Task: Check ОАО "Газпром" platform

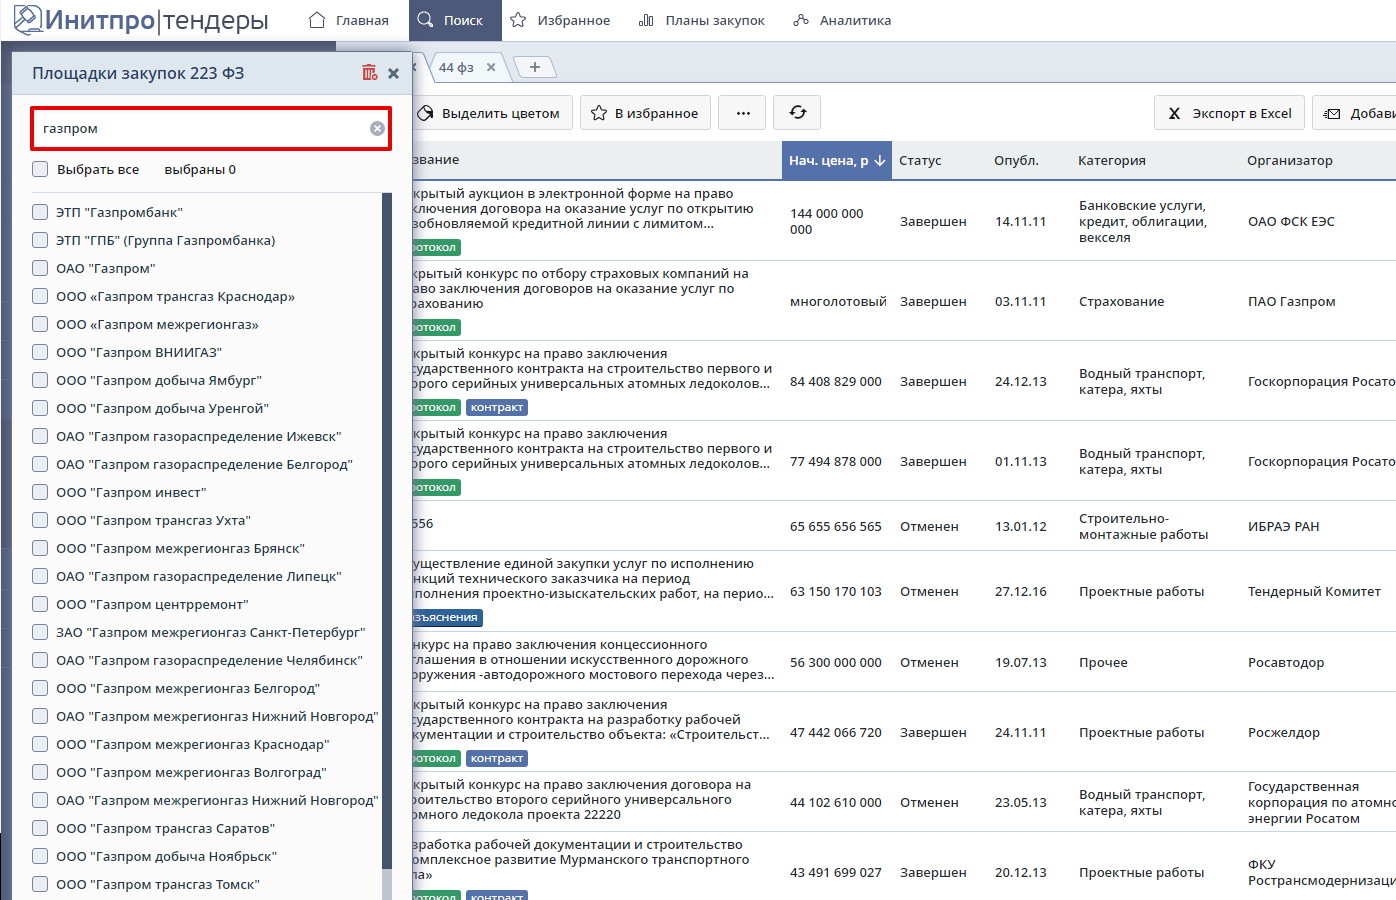Action: pyautogui.click(x=40, y=268)
